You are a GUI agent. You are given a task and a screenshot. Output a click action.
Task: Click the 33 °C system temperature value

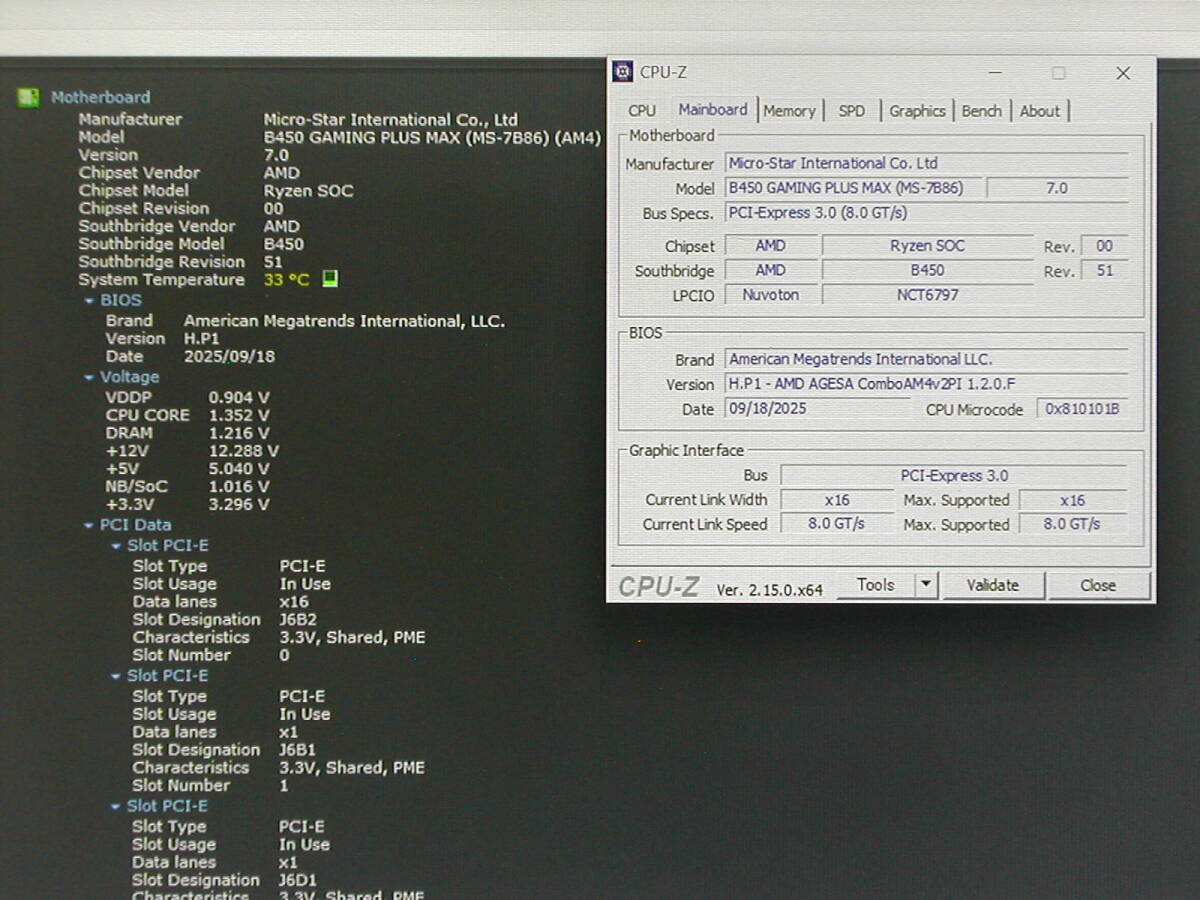pyautogui.click(x=287, y=280)
